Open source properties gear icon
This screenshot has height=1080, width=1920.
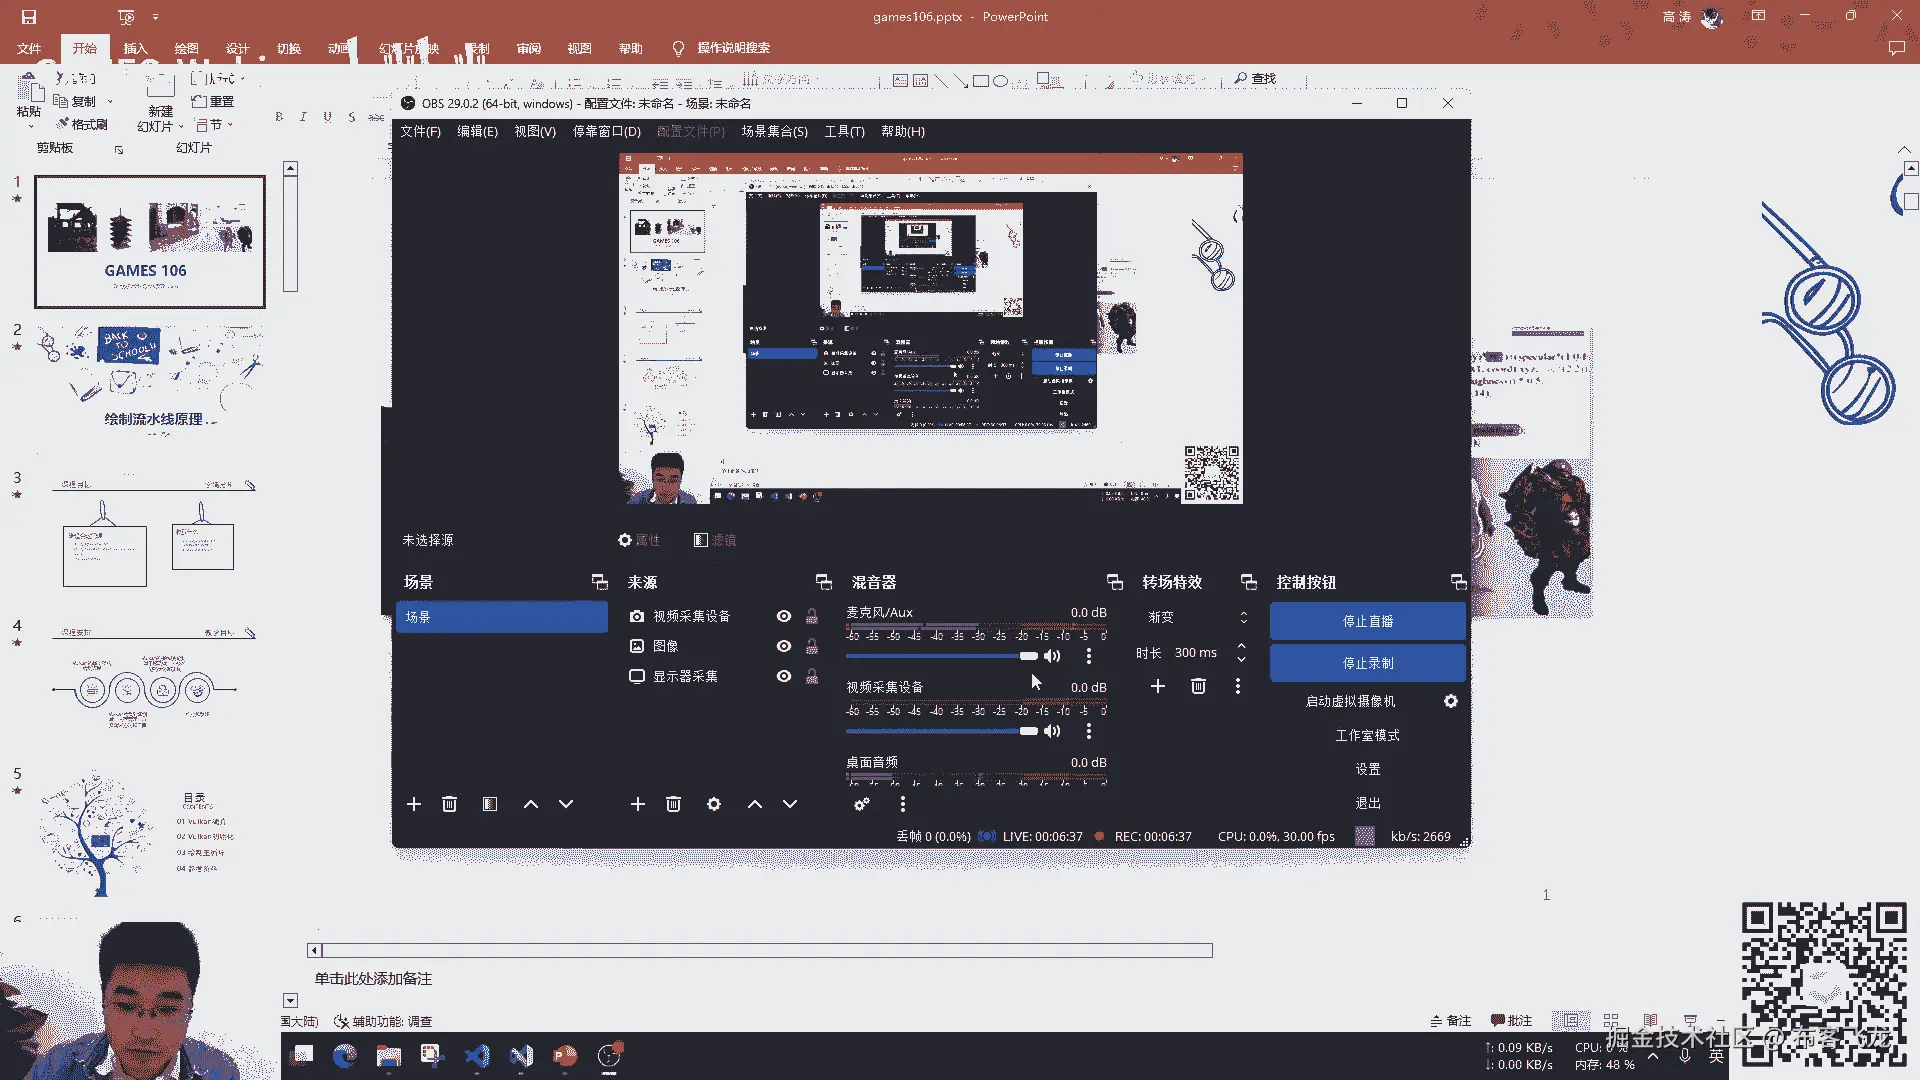(713, 804)
